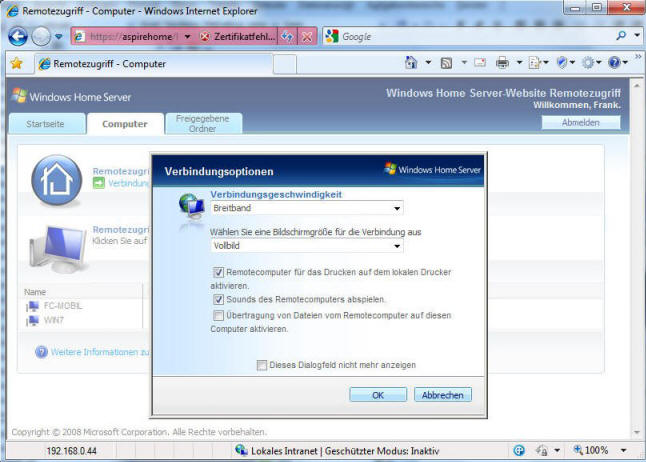
Task: Expand the toolbar overflow chevron
Action: coord(638,56)
